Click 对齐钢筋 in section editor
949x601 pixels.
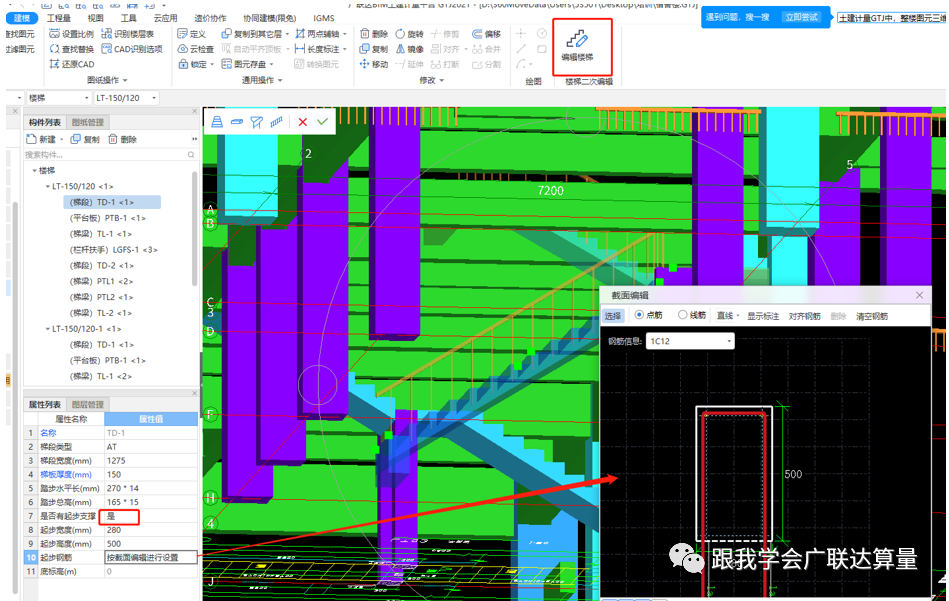804,316
